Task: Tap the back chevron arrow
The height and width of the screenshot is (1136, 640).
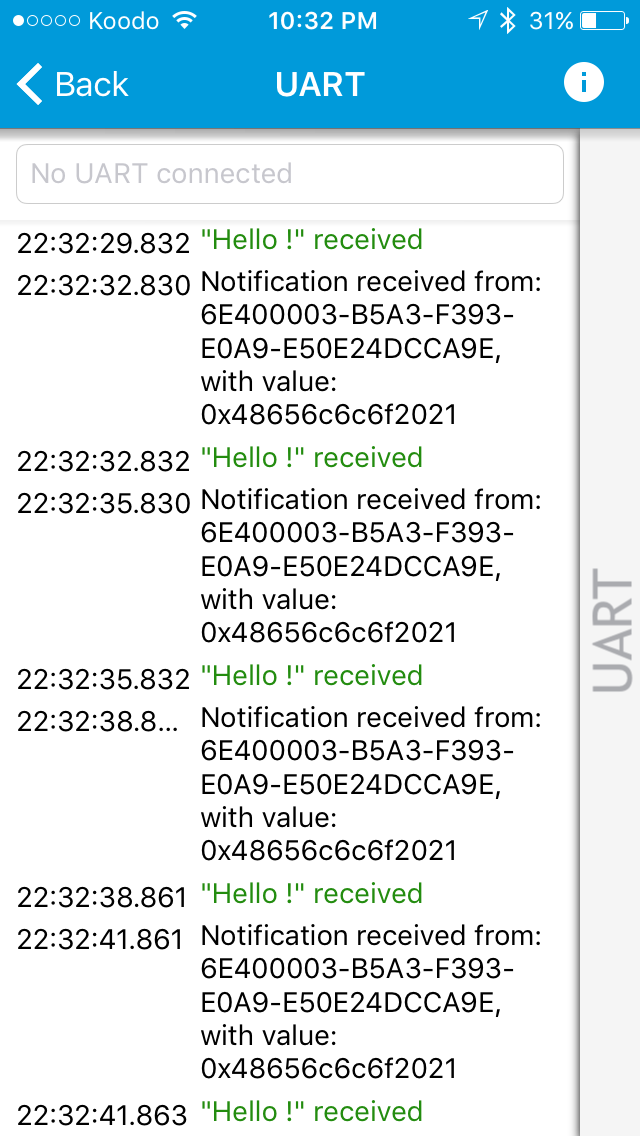Action: [x=30, y=84]
